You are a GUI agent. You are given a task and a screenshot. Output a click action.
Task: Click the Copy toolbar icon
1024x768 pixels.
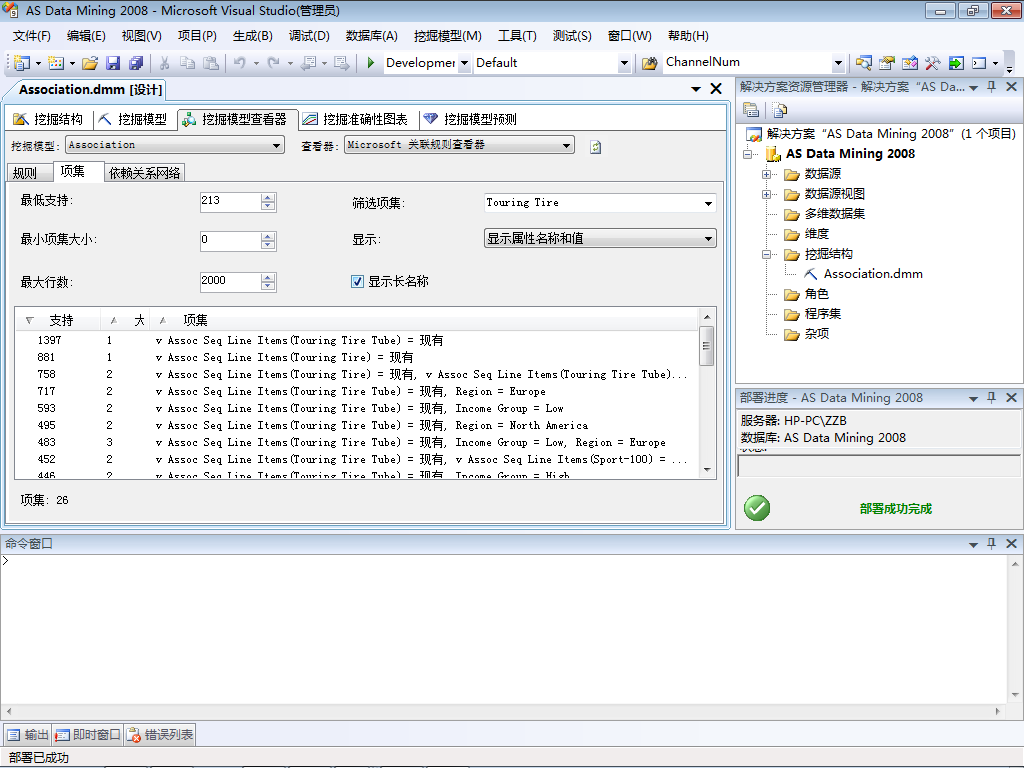point(187,63)
